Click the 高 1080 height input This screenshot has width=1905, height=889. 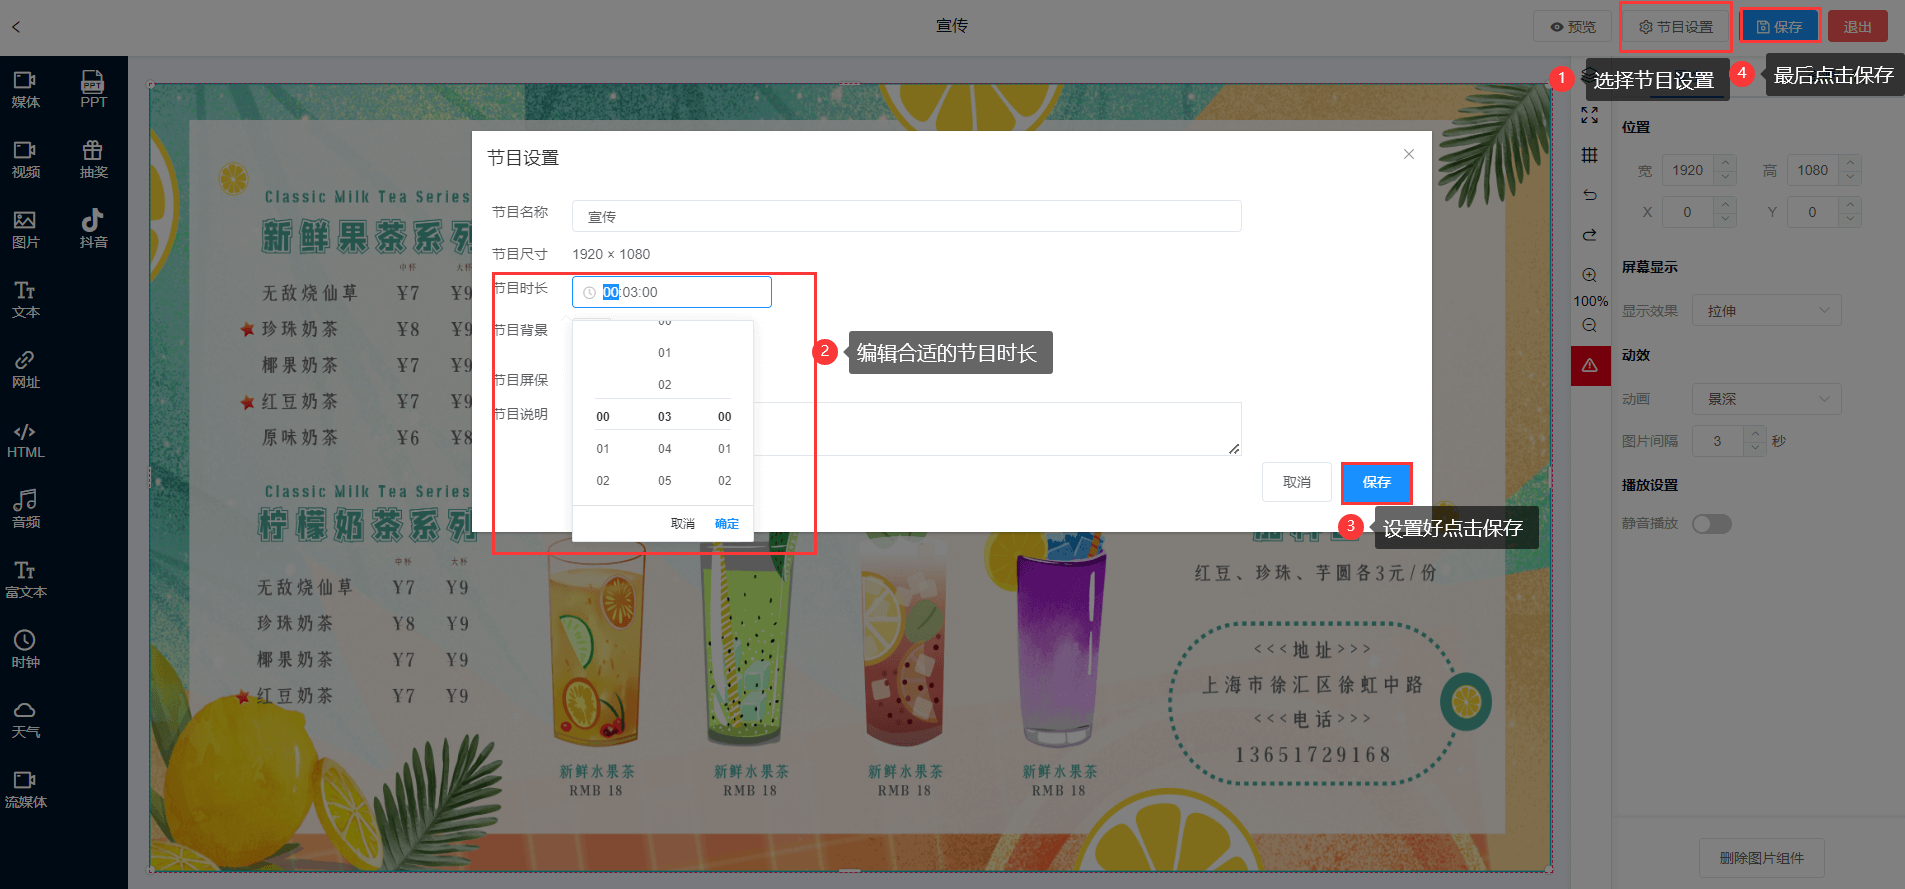pos(1812,170)
